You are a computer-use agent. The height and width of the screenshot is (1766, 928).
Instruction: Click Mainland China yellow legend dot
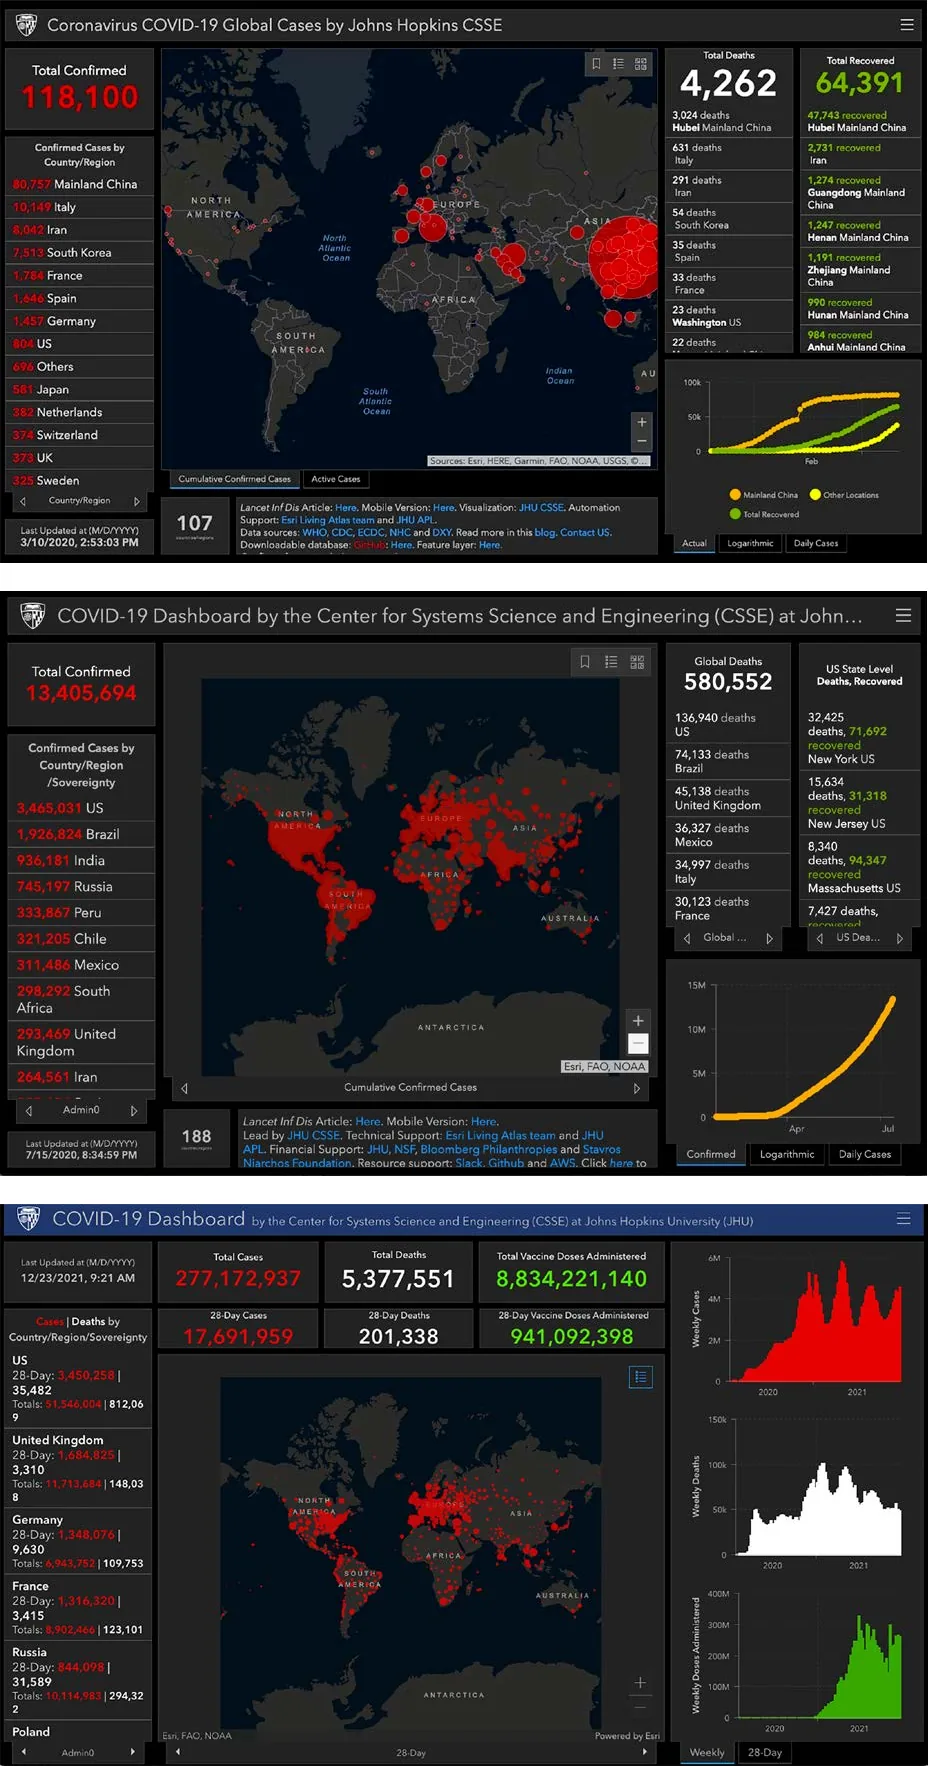(x=736, y=495)
